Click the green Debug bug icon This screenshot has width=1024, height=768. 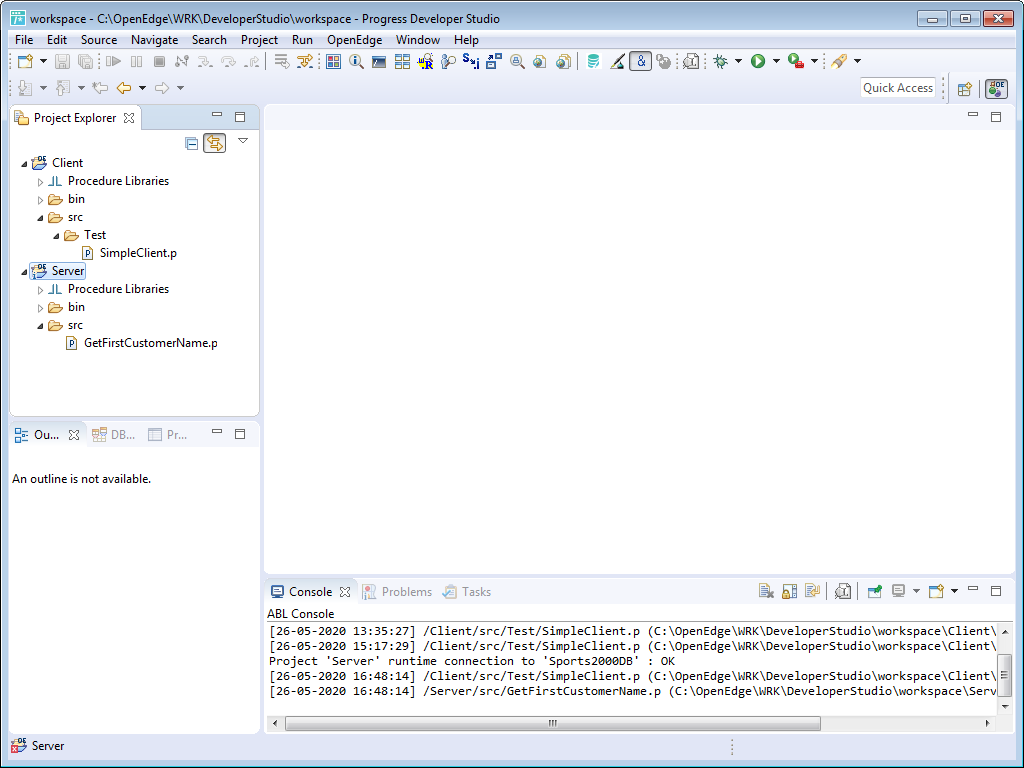tap(720, 61)
